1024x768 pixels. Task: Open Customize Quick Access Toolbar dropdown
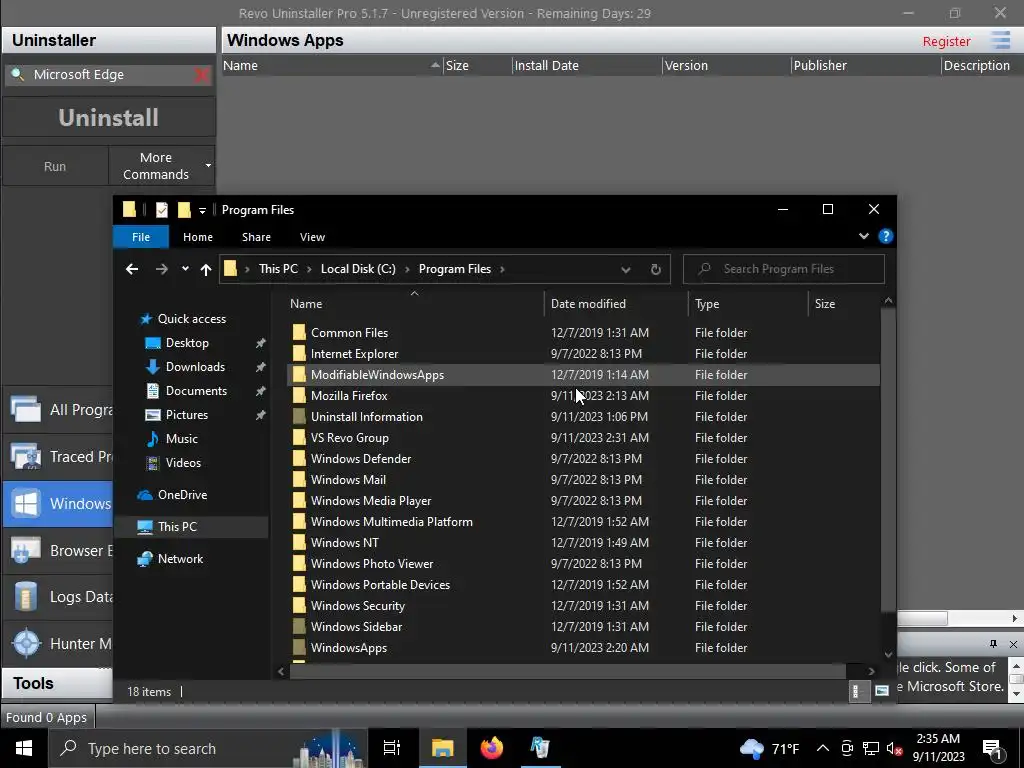pyautogui.click(x=202, y=210)
